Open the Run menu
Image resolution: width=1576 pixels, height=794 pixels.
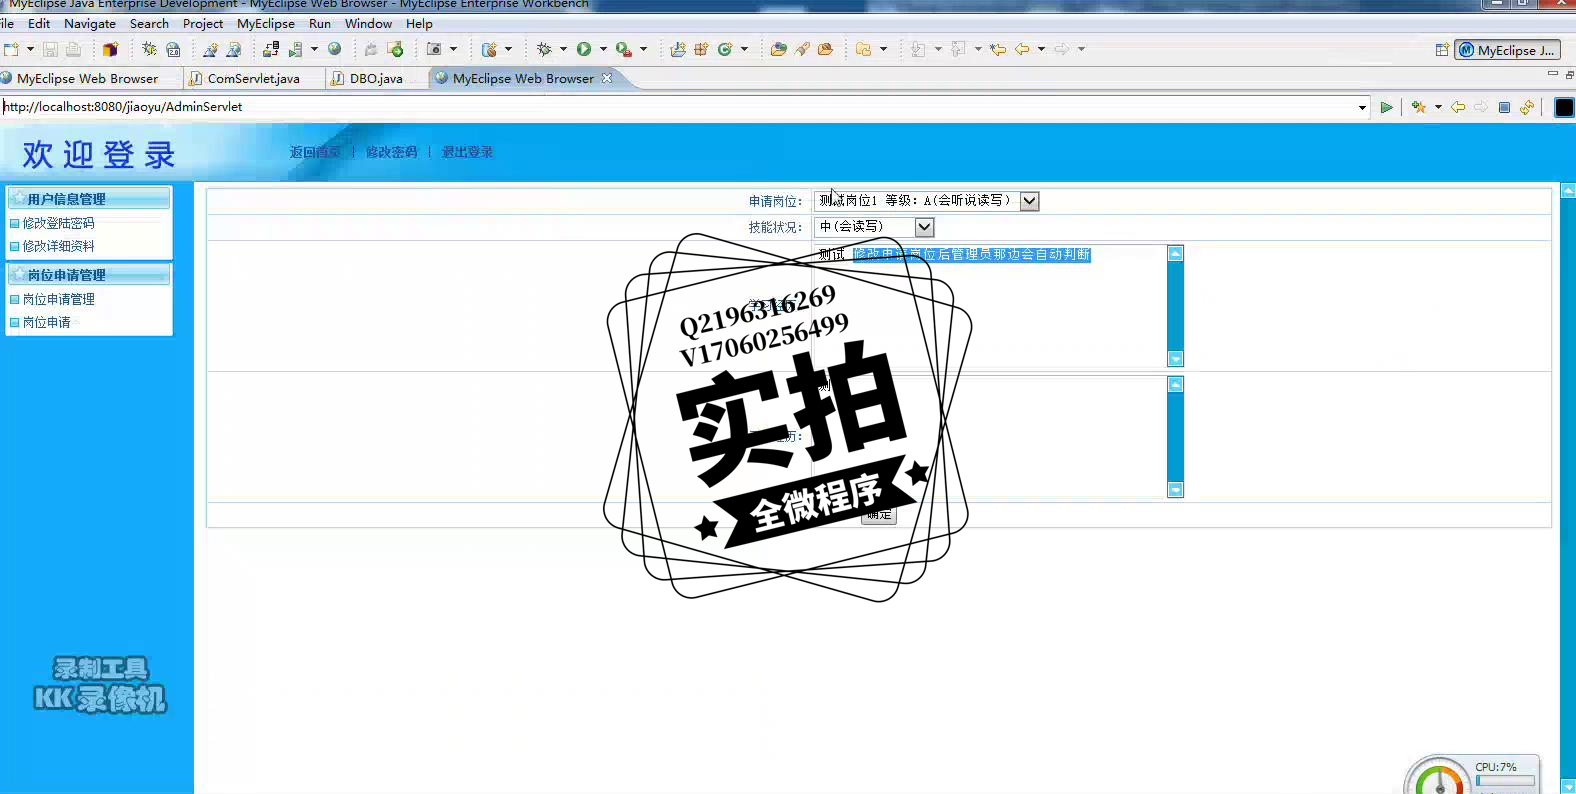pos(320,23)
